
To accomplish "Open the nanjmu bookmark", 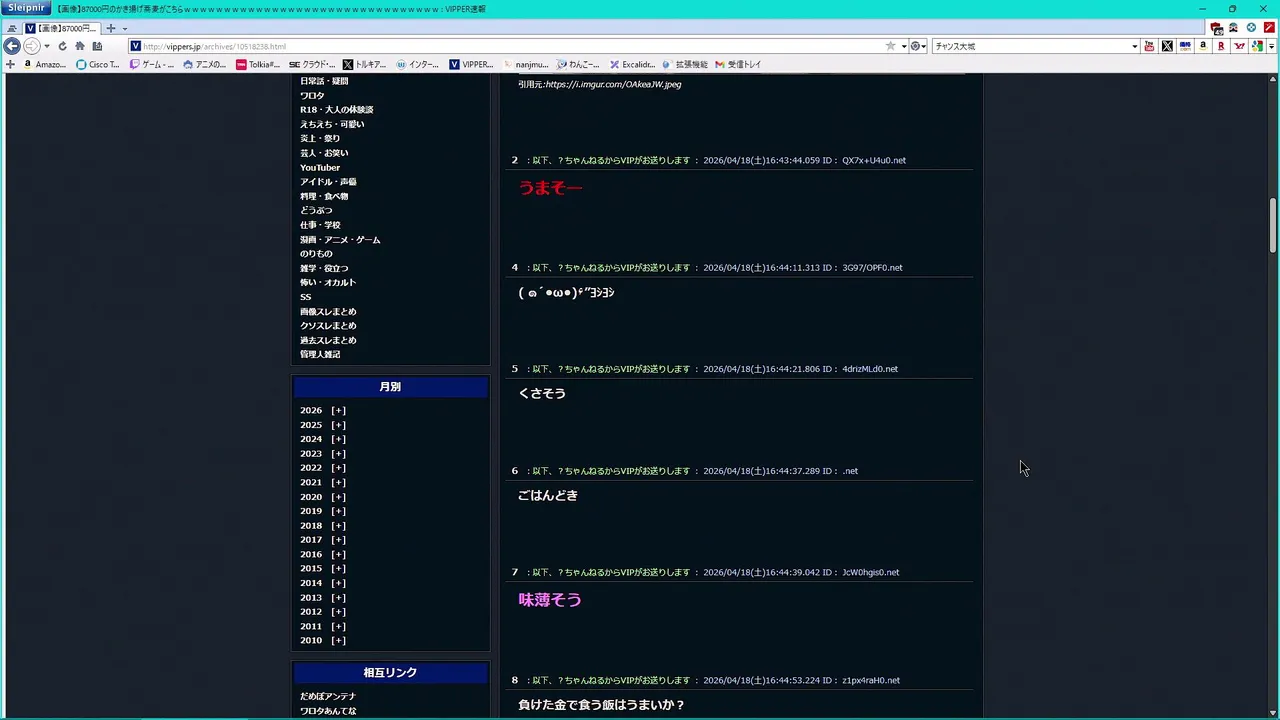I will pos(526,64).
